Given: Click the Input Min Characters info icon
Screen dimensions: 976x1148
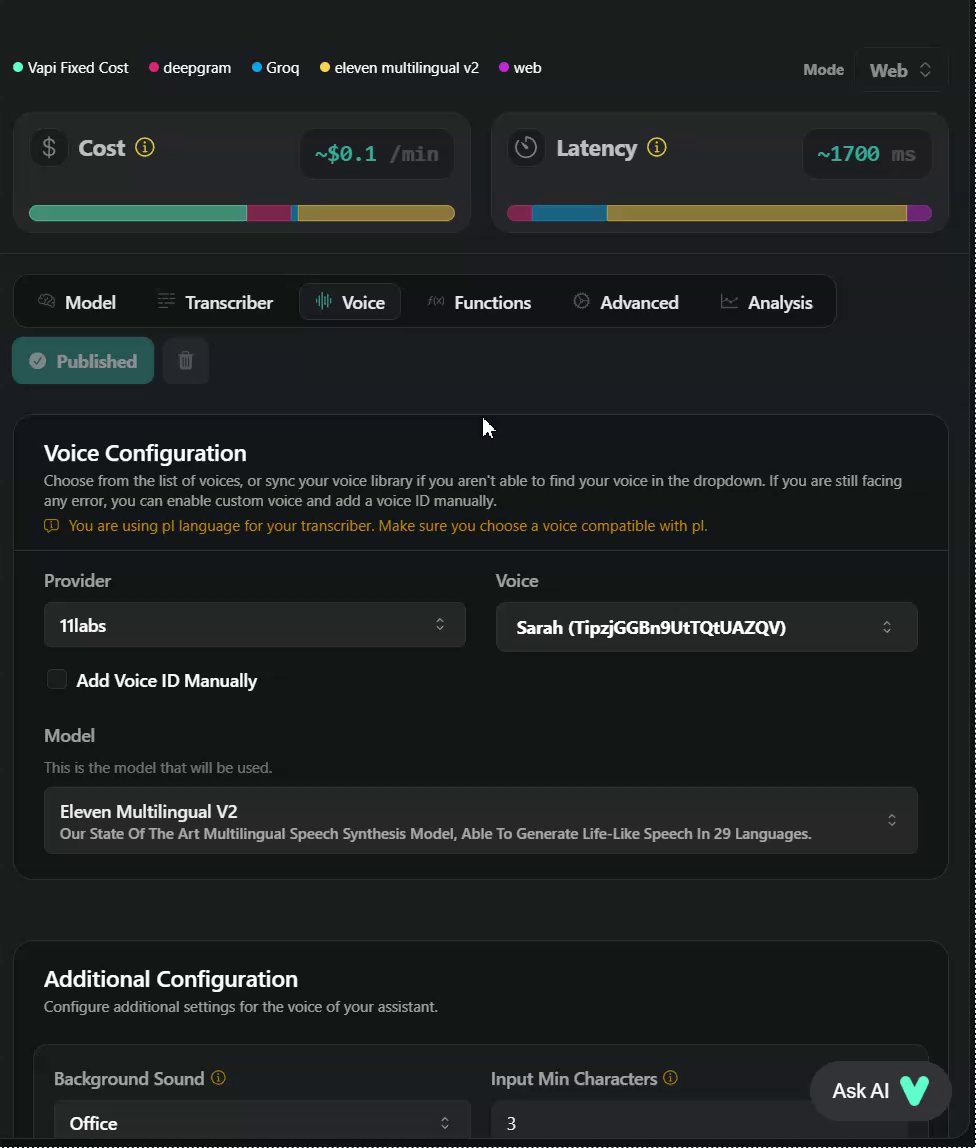Looking at the screenshot, I should (671, 1078).
